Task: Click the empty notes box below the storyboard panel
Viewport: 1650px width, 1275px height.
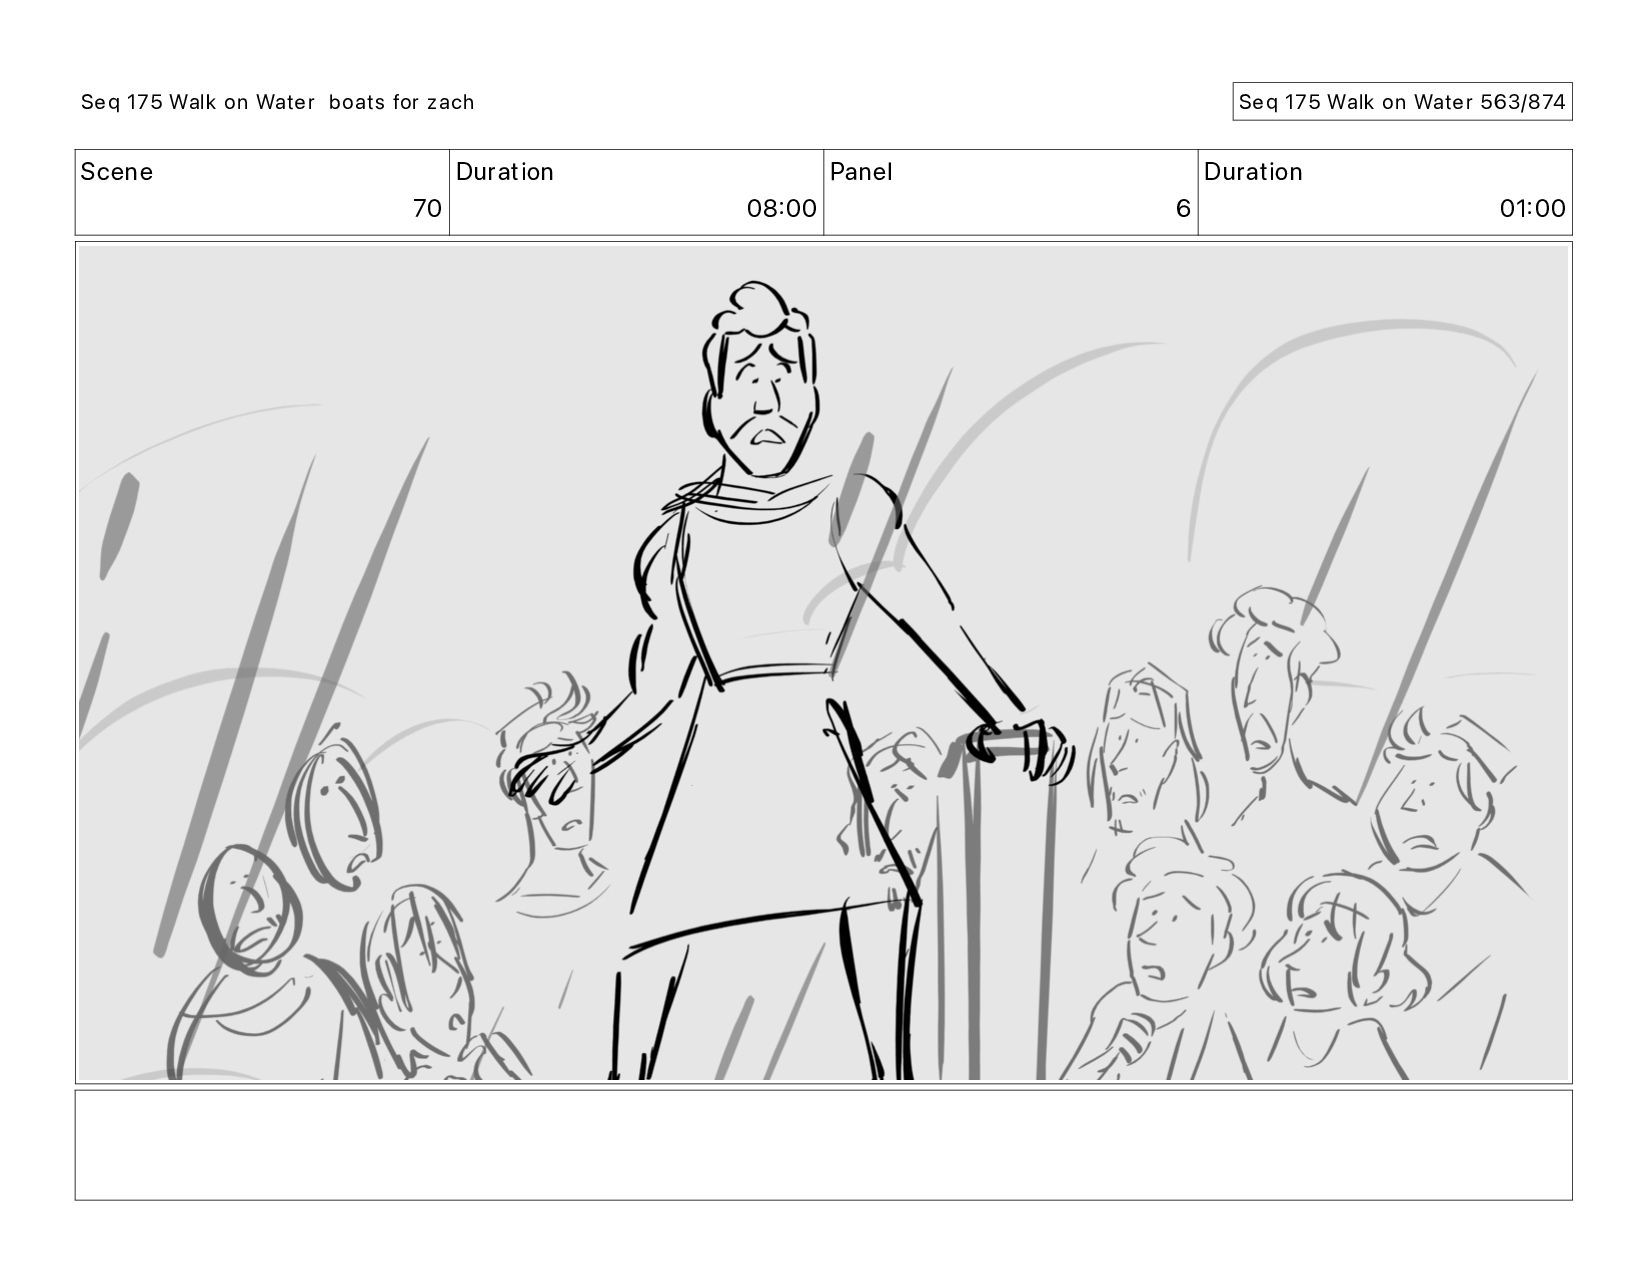Action: tap(823, 1145)
